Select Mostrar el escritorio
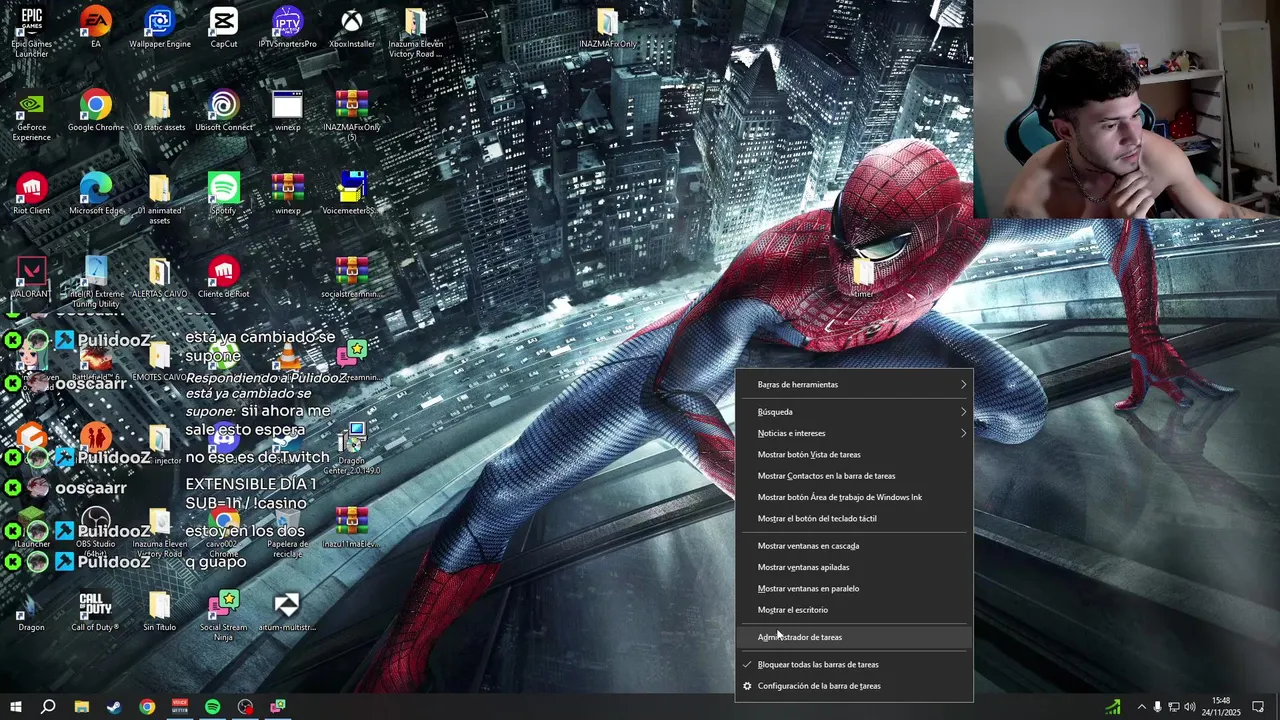Screen dimensions: 1280x720 coord(854,610)
